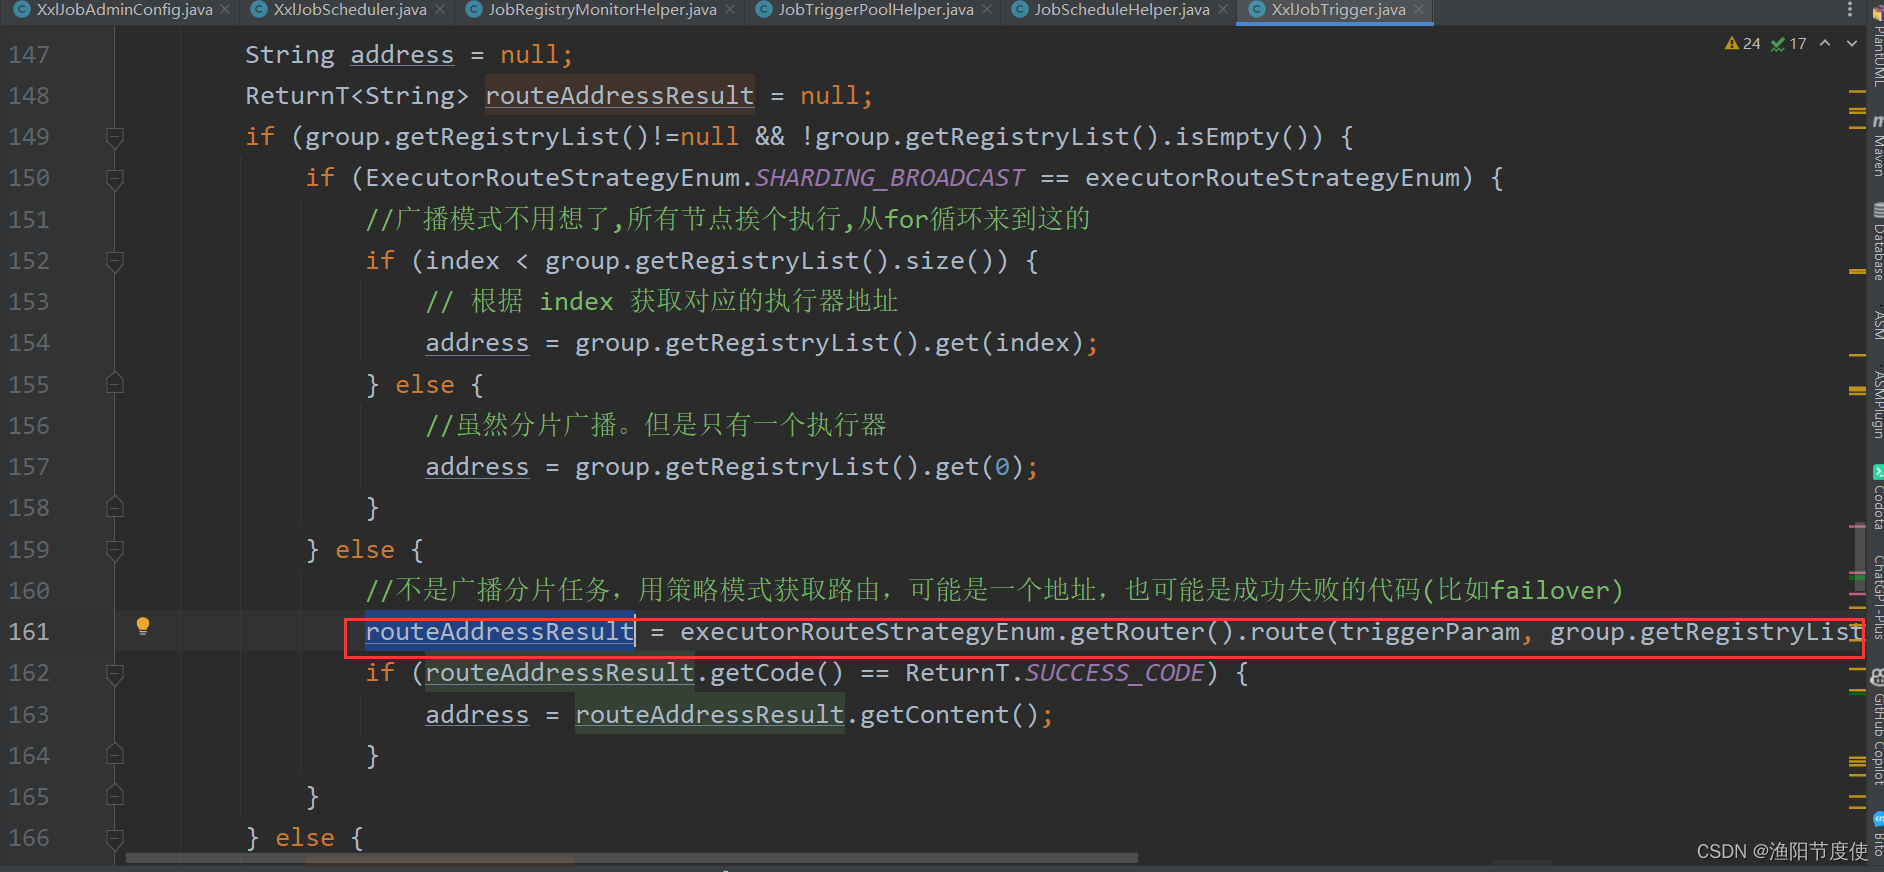
Task: Collapse the else block at line 159
Action: (x=115, y=549)
